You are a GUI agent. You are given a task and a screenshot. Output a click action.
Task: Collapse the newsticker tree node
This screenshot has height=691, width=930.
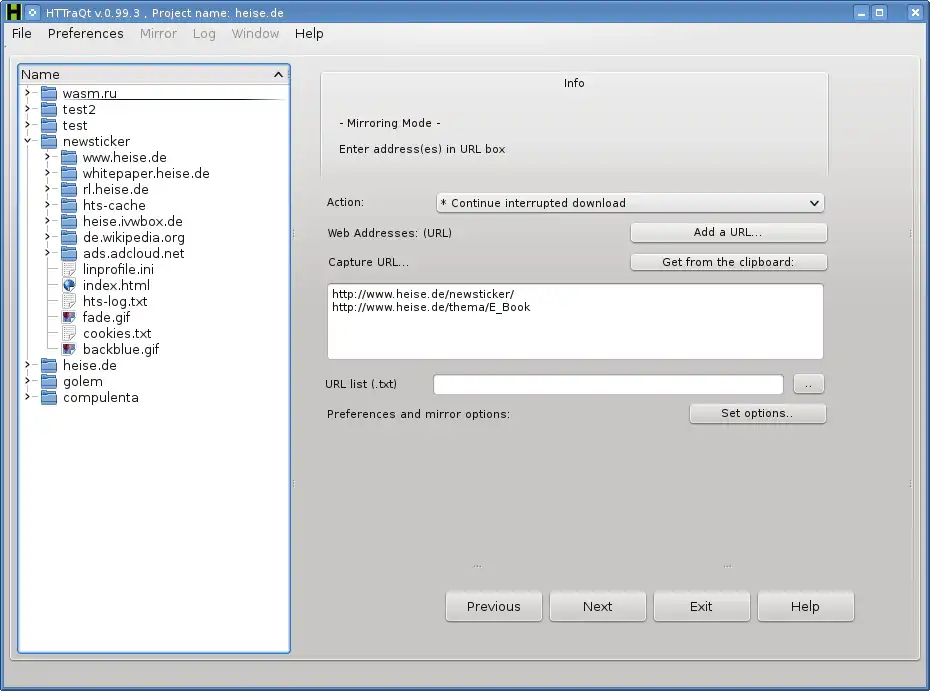(27, 141)
